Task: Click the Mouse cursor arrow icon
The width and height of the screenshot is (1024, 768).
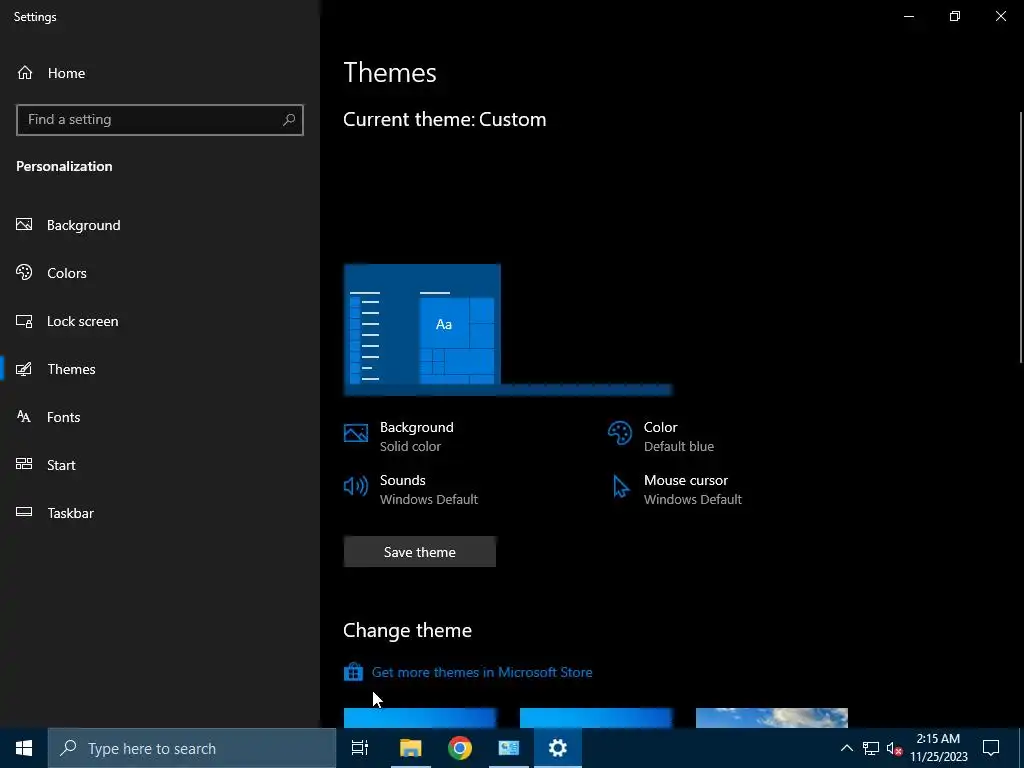Action: tap(620, 487)
